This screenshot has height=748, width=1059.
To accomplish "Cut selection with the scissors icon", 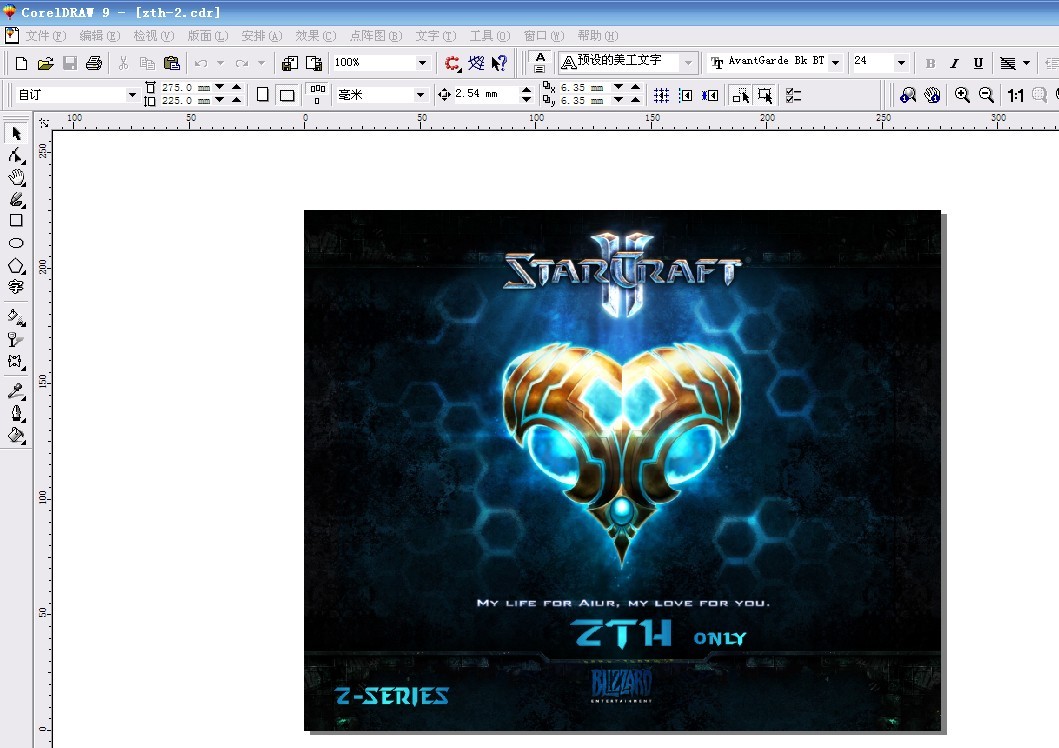I will click(123, 63).
